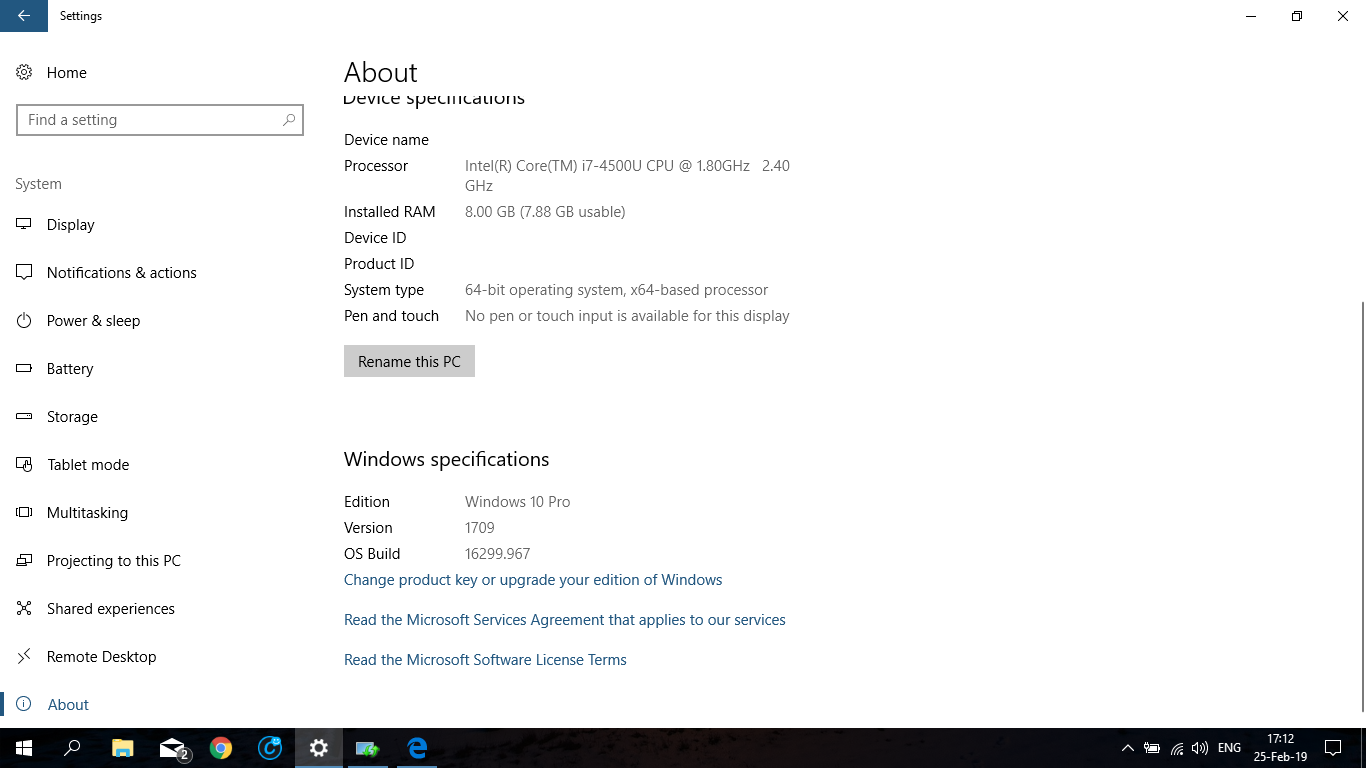The height and width of the screenshot is (768, 1366).
Task: Launch Google Chrome from taskbar
Action: pyautogui.click(x=221, y=748)
